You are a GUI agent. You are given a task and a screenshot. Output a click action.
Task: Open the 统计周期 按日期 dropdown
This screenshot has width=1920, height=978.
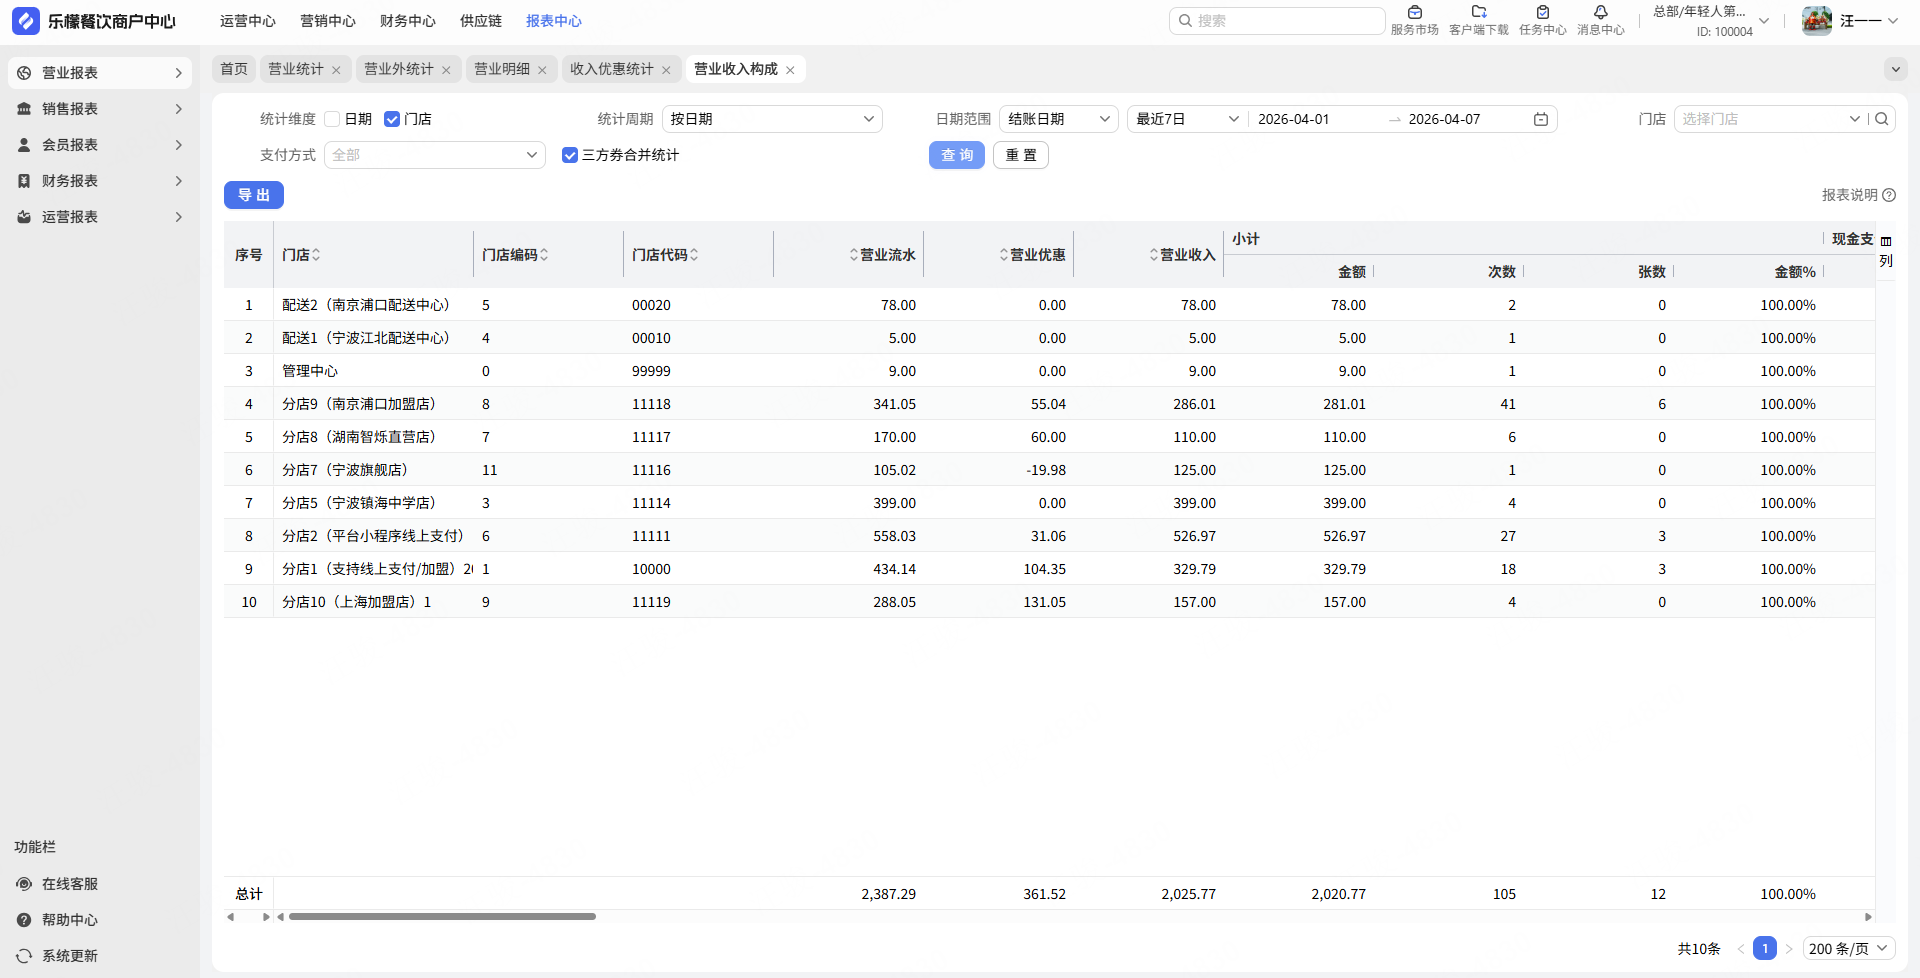[772, 119]
